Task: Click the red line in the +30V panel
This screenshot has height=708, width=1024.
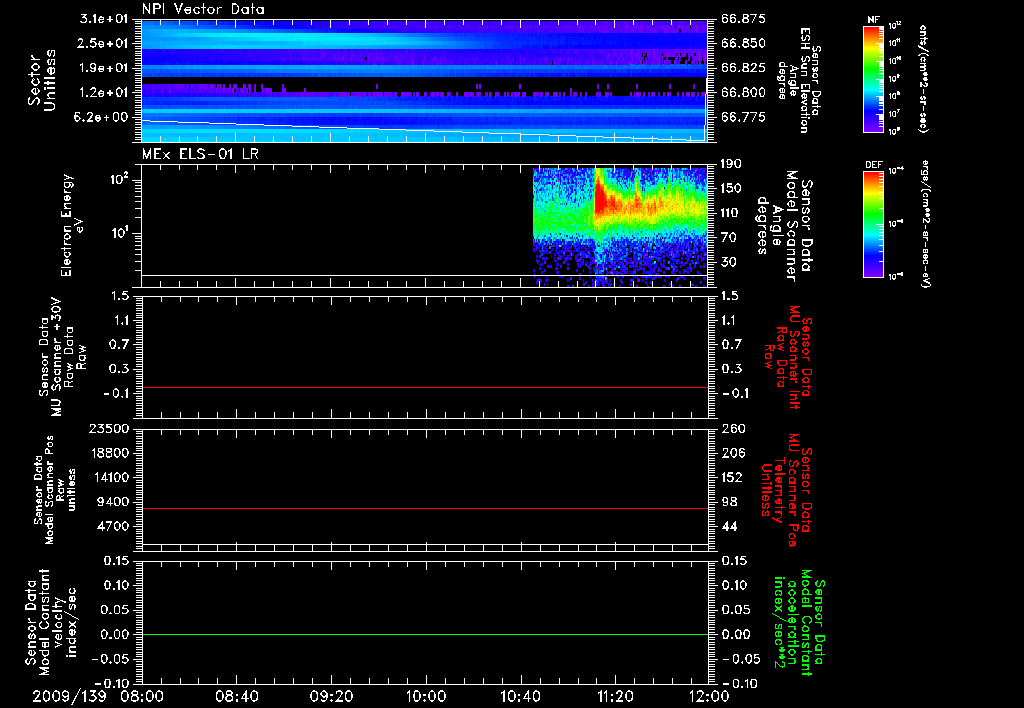Action: (425, 387)
